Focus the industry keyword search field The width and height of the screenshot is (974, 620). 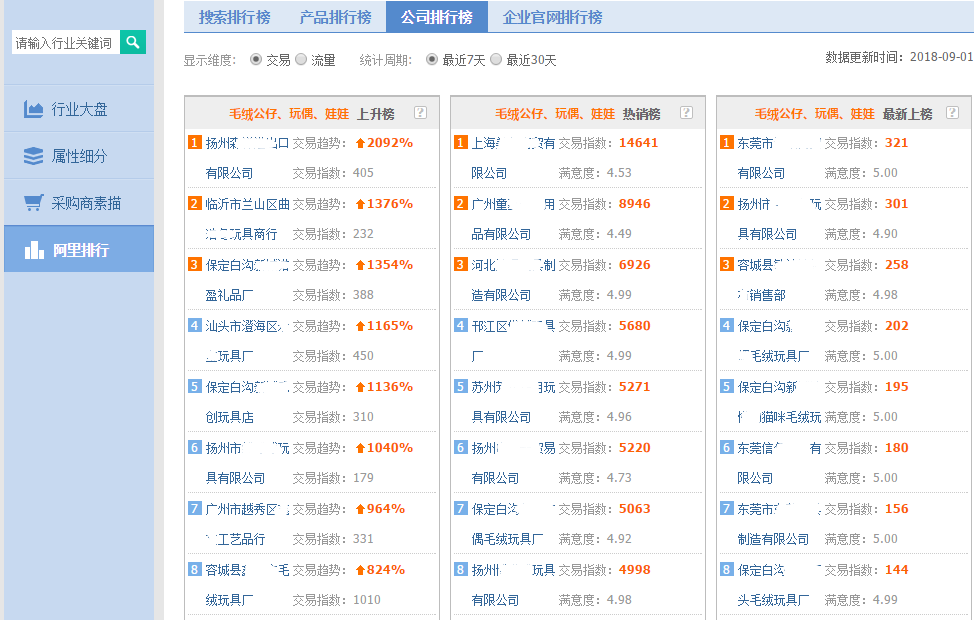(x=65, y=43)
